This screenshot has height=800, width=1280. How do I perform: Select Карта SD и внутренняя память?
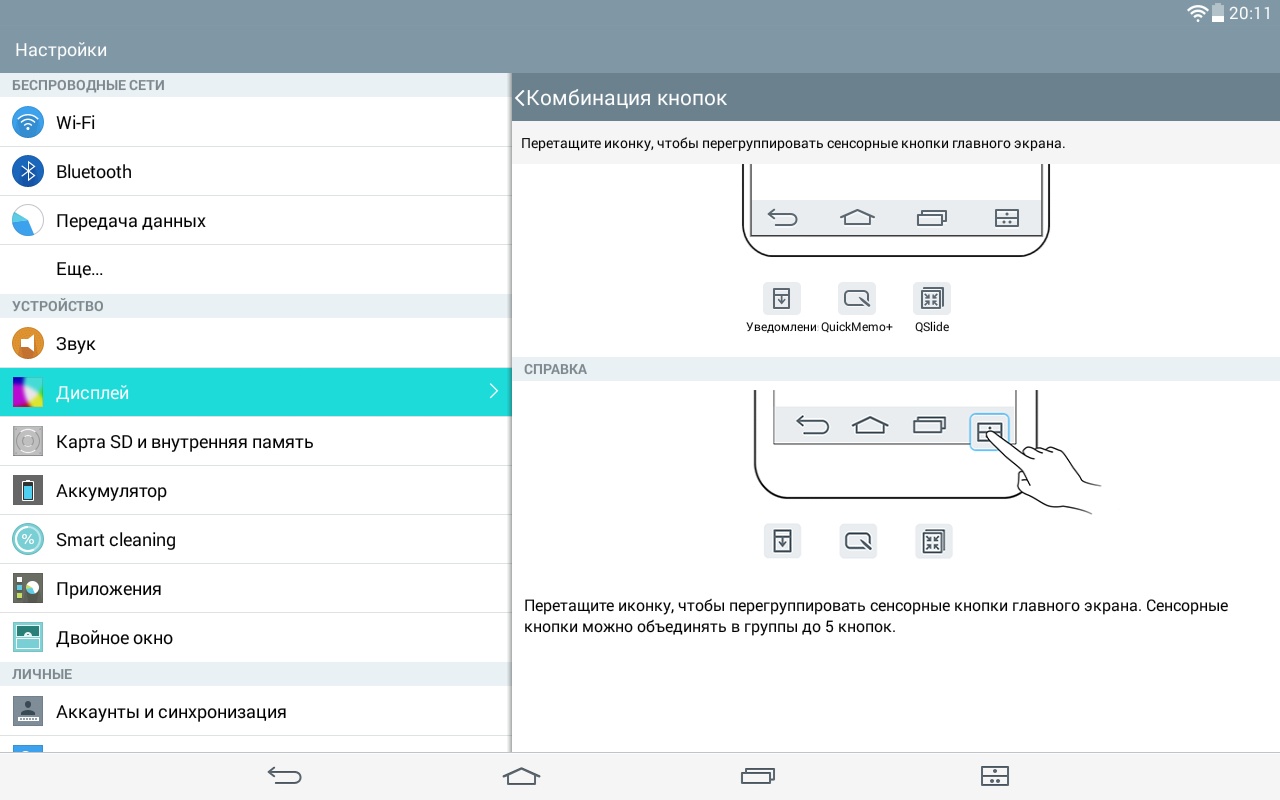click(255, 442)
